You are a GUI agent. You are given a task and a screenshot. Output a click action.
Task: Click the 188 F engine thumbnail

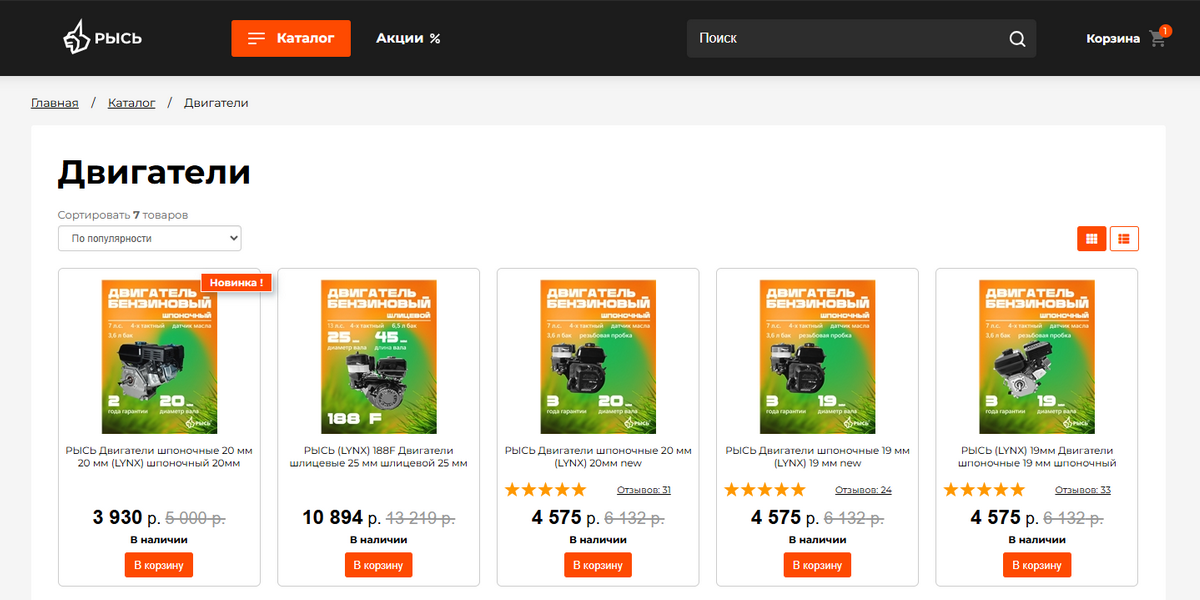(x=378, y=356)
